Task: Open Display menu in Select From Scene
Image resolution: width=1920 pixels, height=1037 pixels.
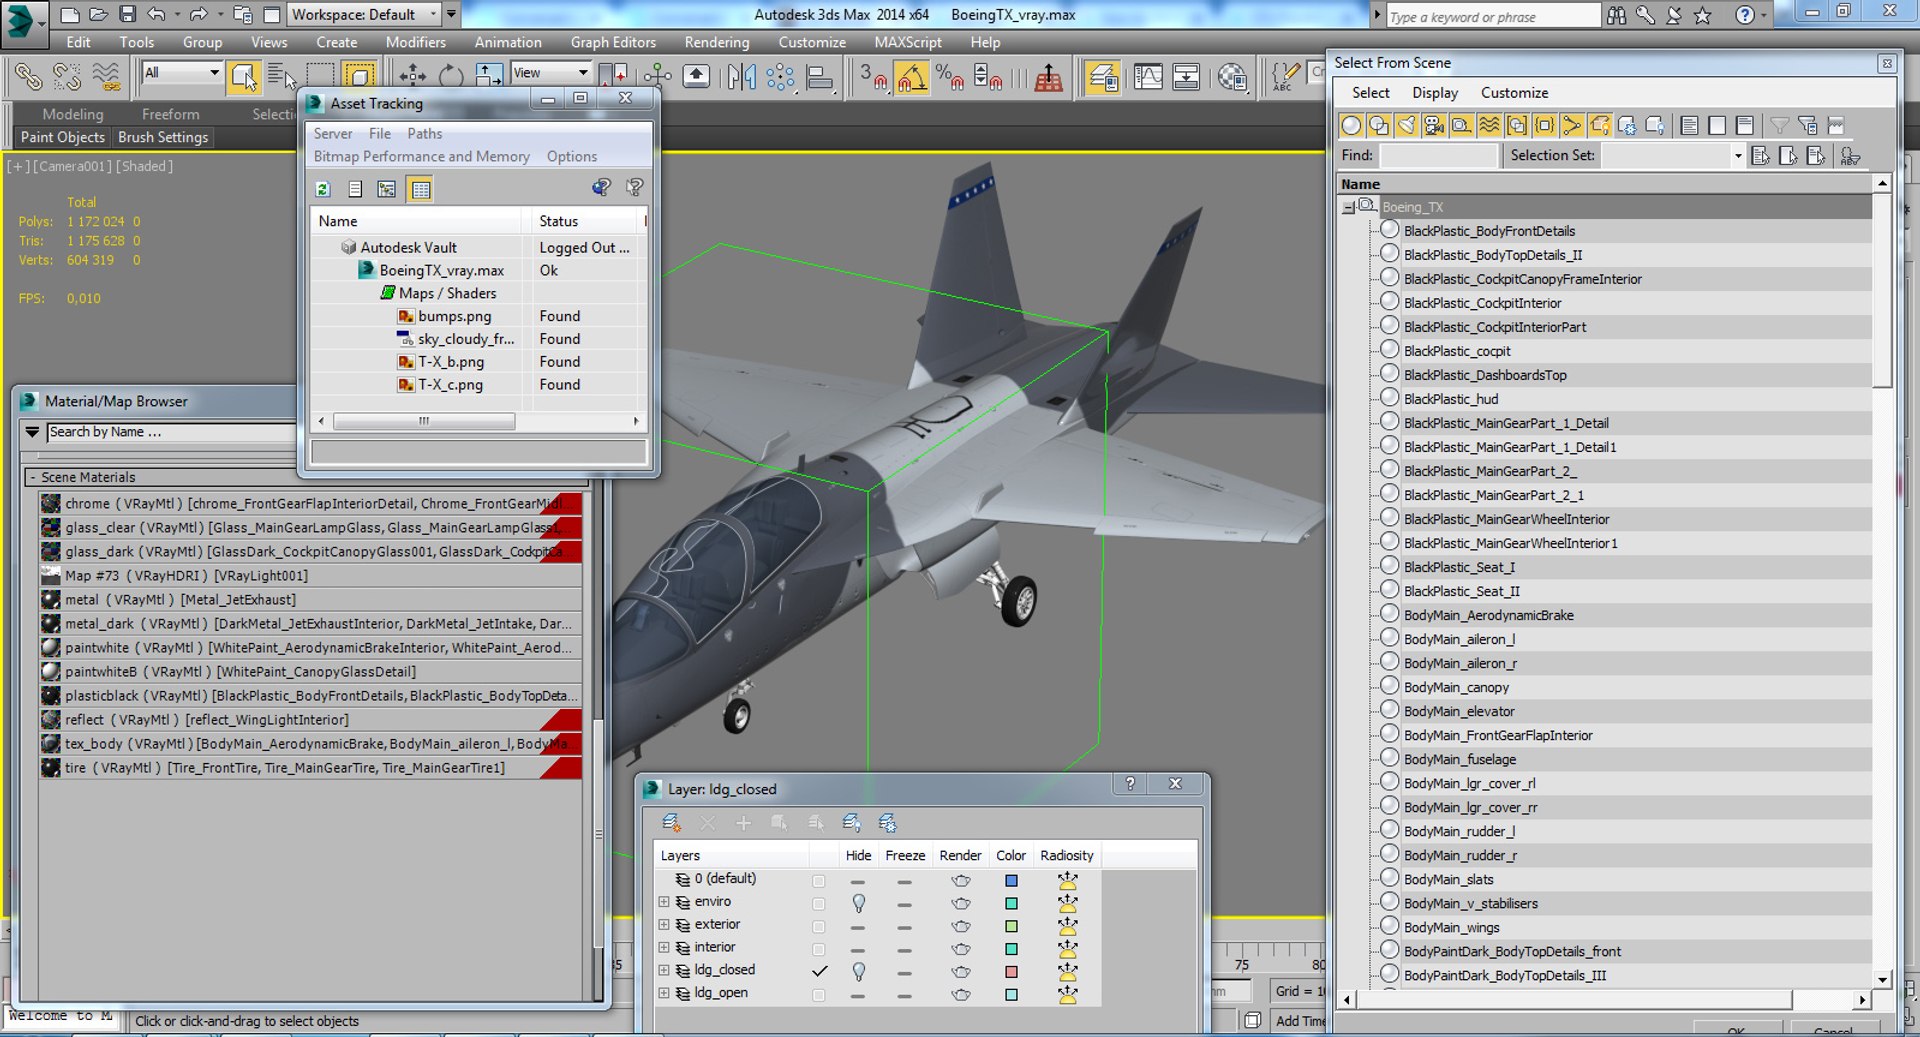Action: click(x=1435, y=92)
